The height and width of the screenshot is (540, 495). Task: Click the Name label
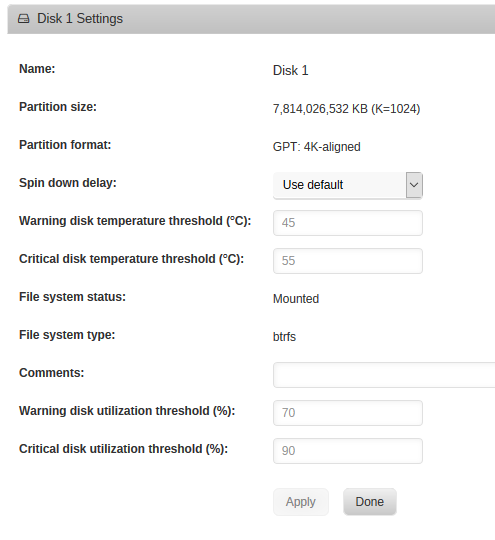(x=37, y=69)
